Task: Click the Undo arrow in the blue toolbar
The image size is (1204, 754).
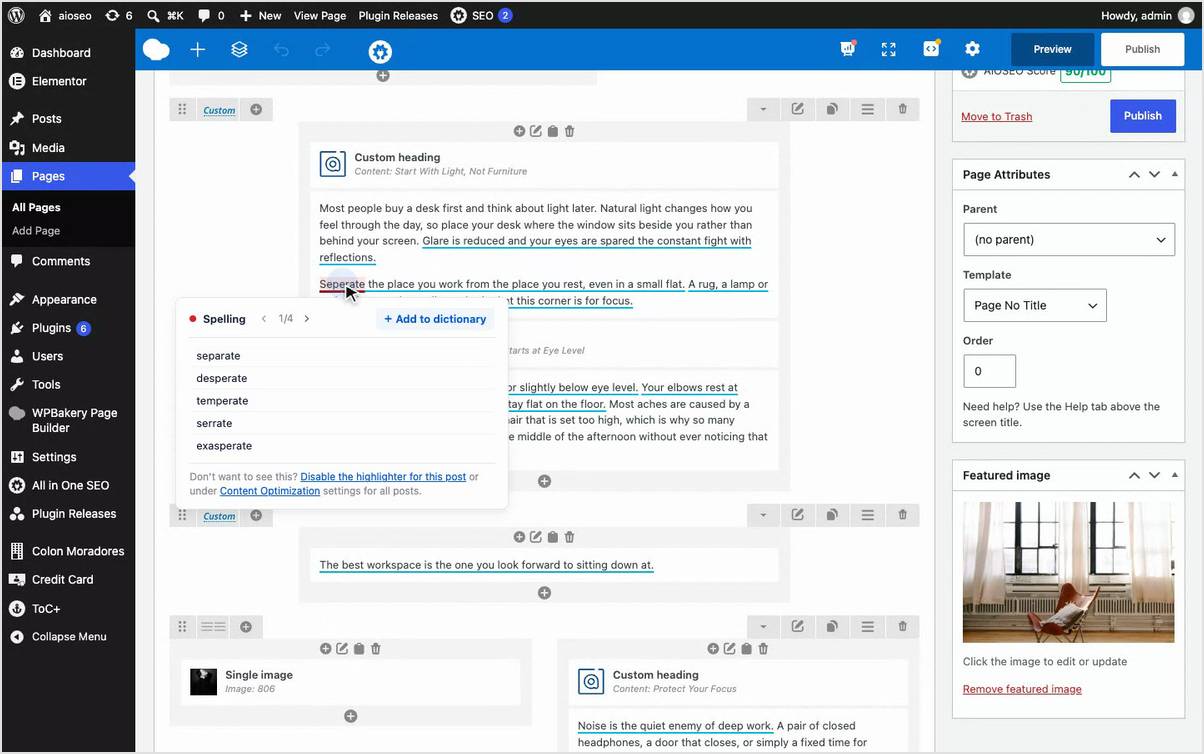Action: pos(281,50)
